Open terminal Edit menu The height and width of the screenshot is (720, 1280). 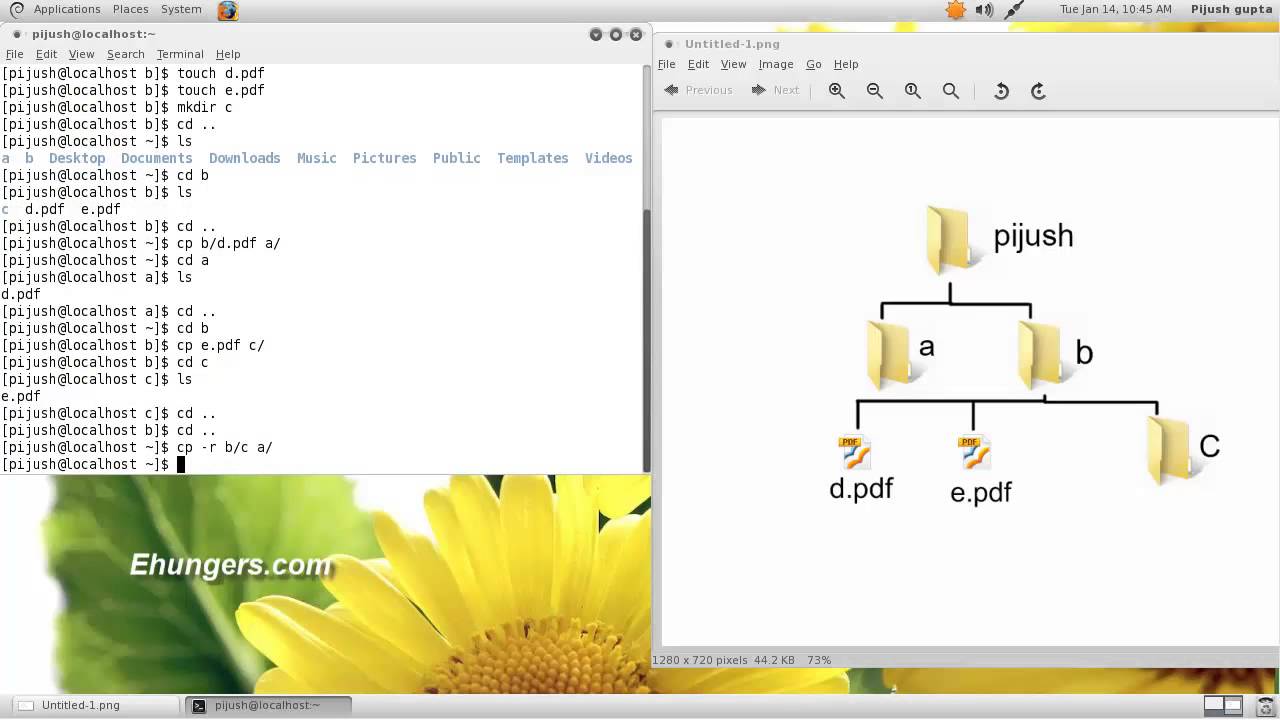click(x=47, y=54)
